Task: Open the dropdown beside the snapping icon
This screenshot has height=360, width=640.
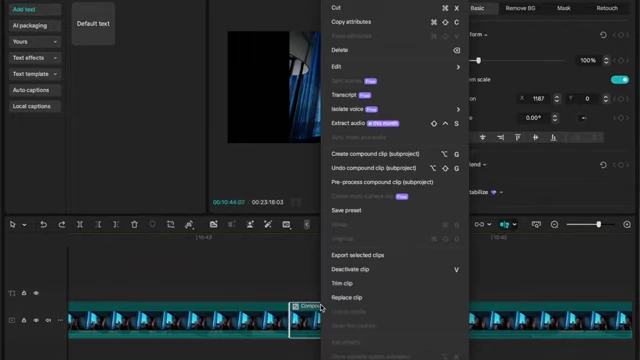Action: point(515,224)
